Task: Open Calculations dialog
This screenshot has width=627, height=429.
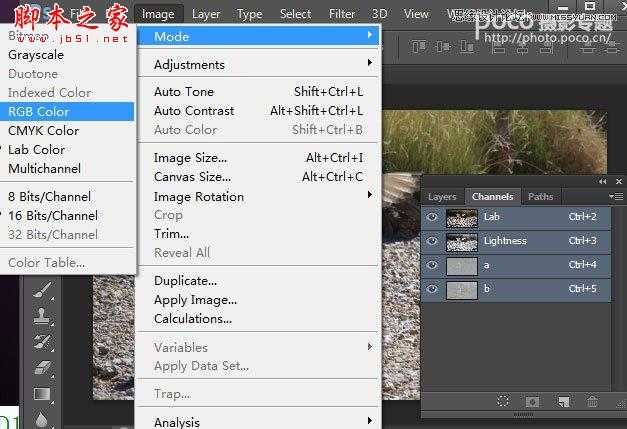Action: [x=259, y=319]
